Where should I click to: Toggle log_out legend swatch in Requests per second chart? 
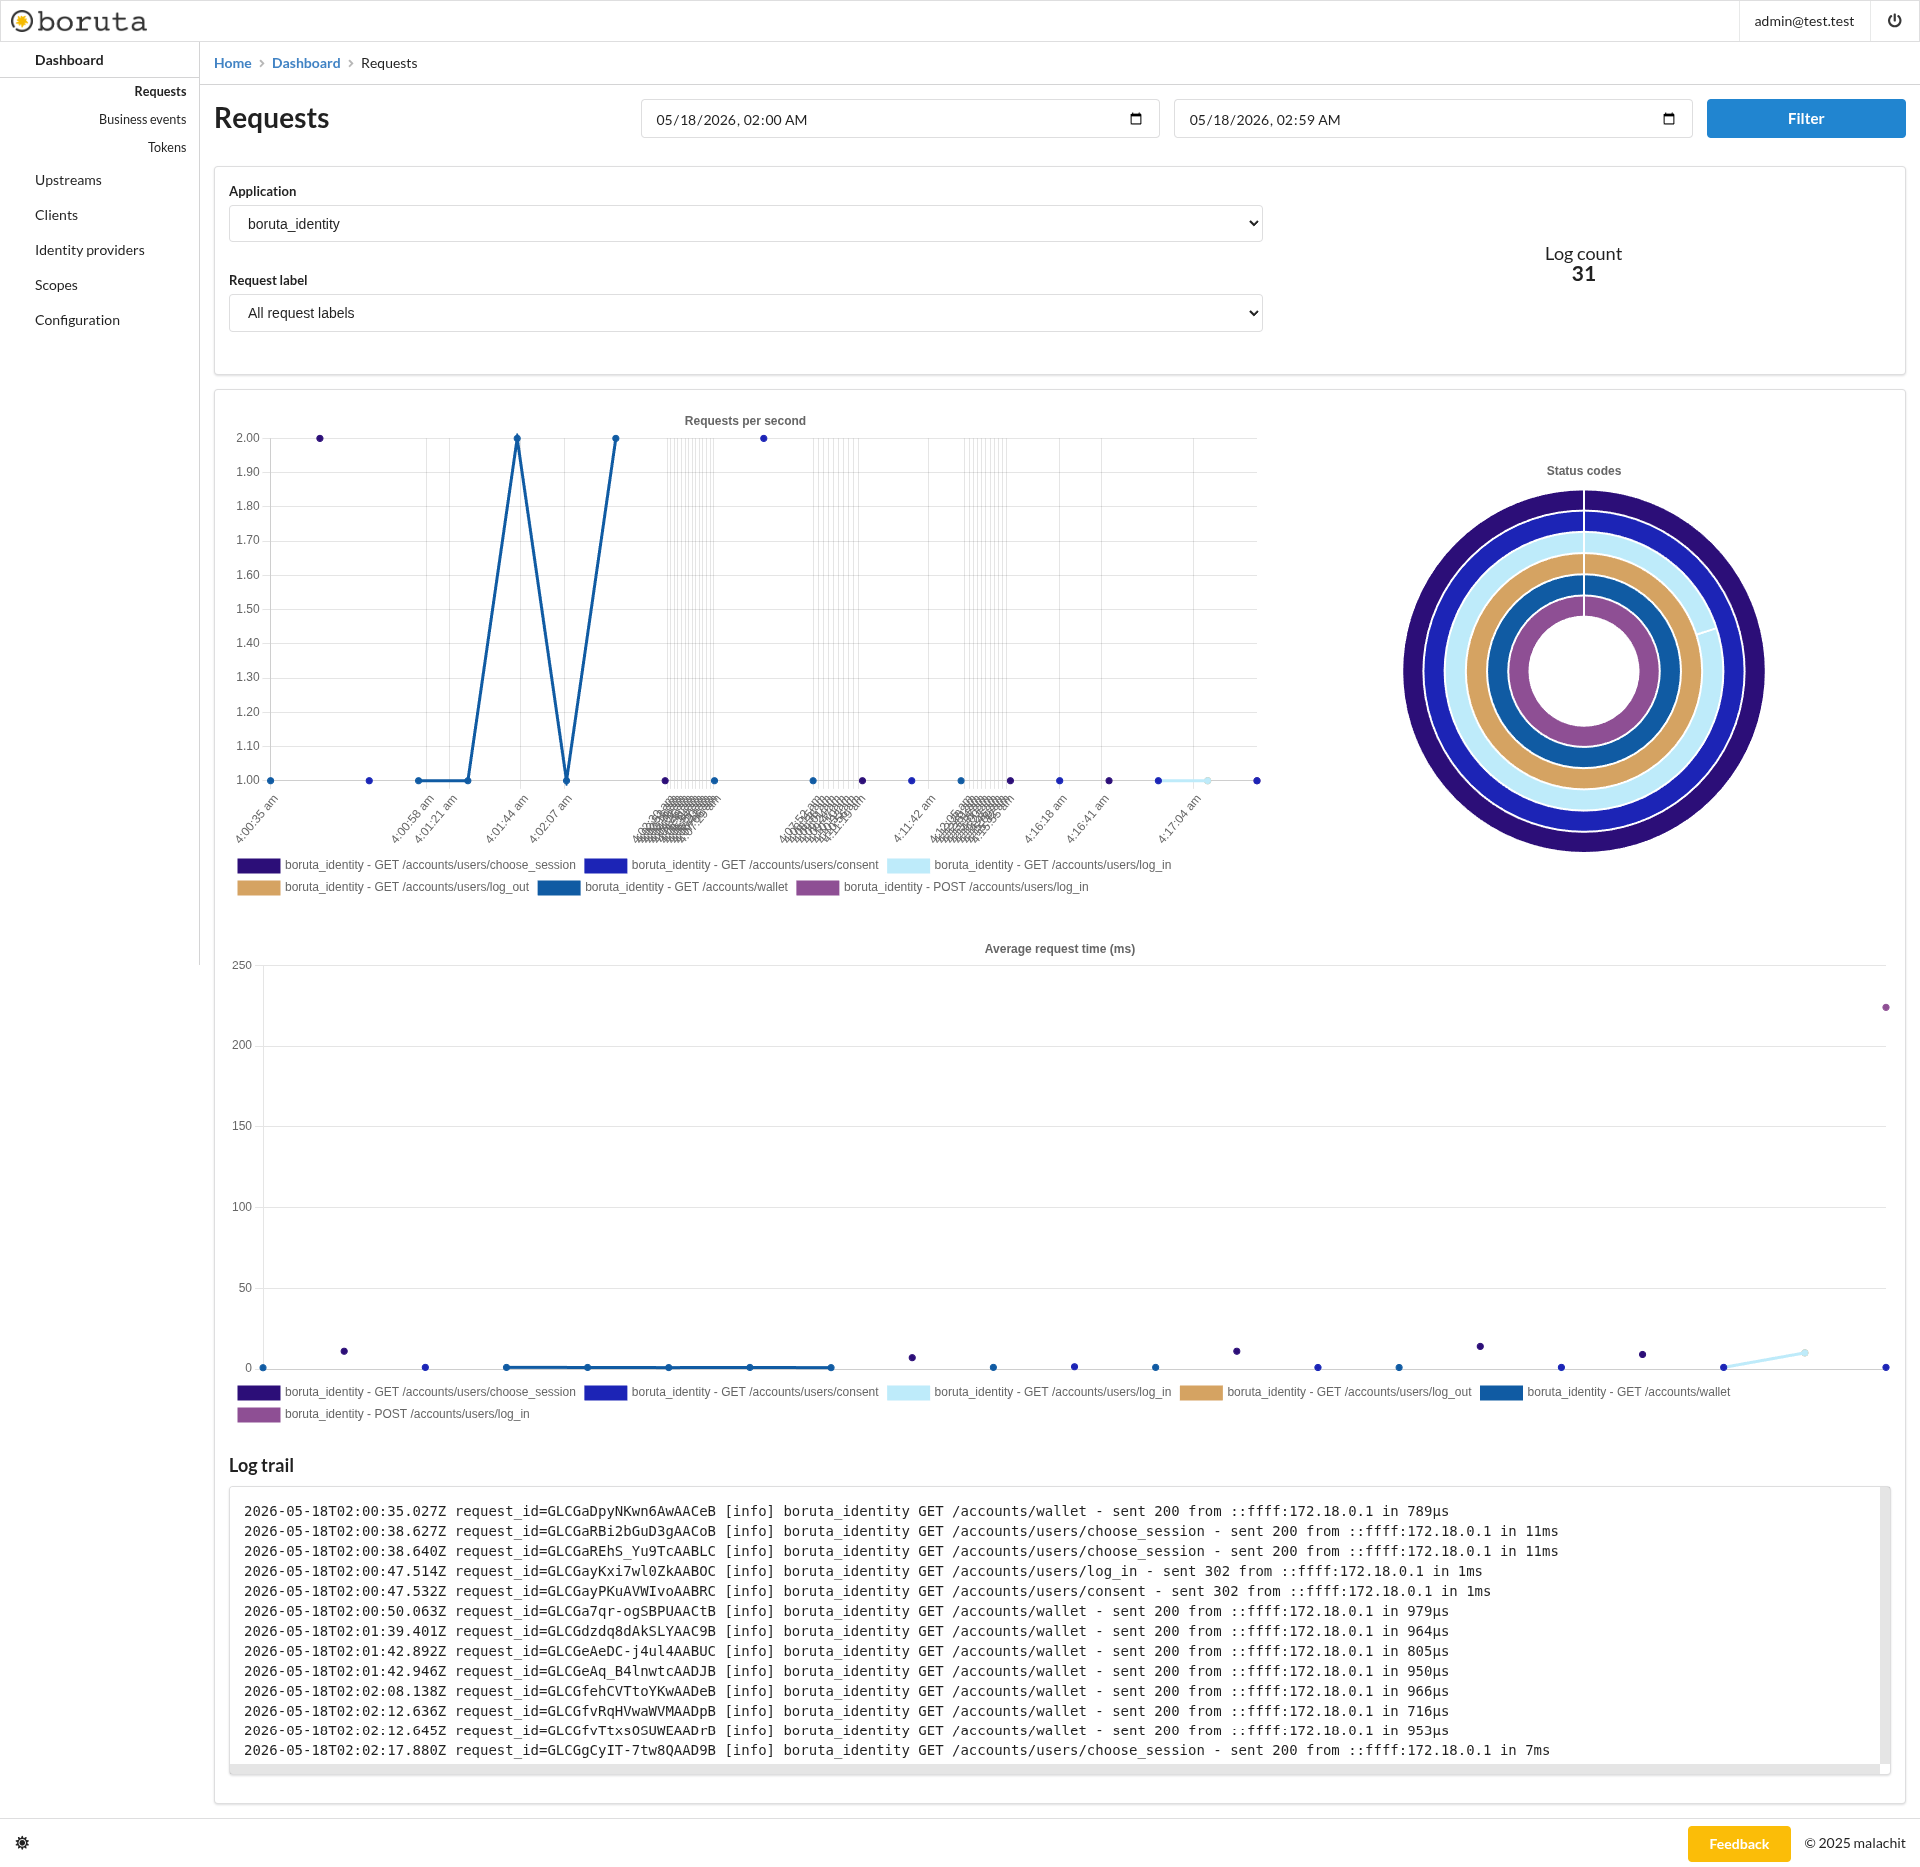(x=258, y=887)
